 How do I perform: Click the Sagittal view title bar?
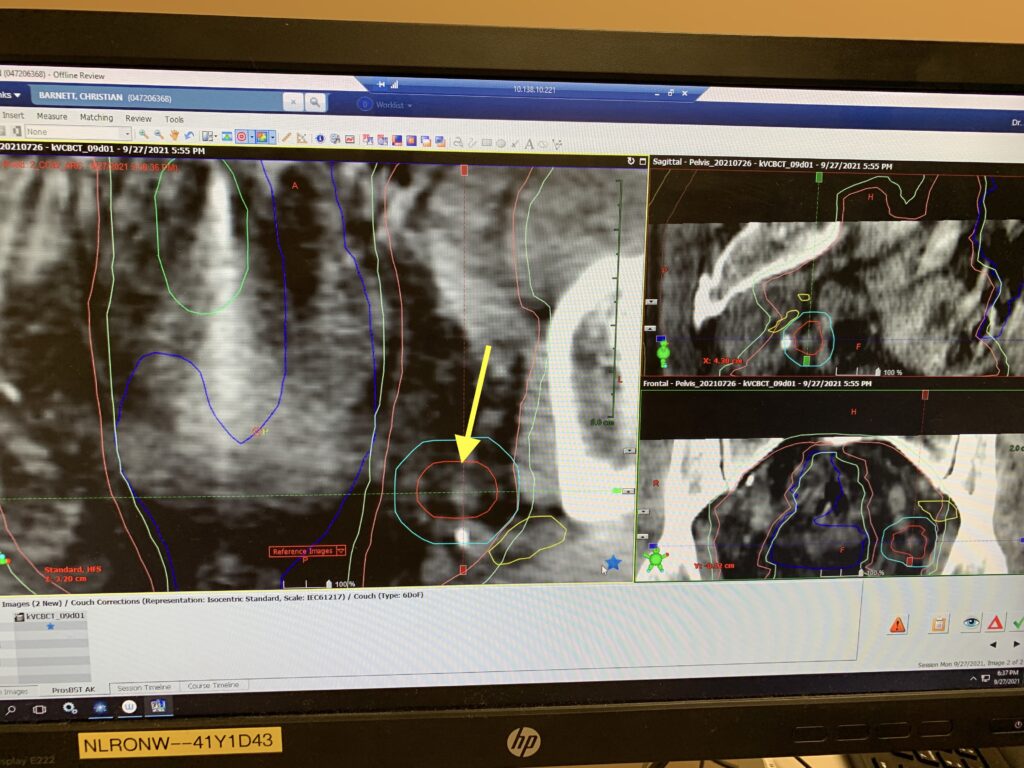click(x=836, y=165)
